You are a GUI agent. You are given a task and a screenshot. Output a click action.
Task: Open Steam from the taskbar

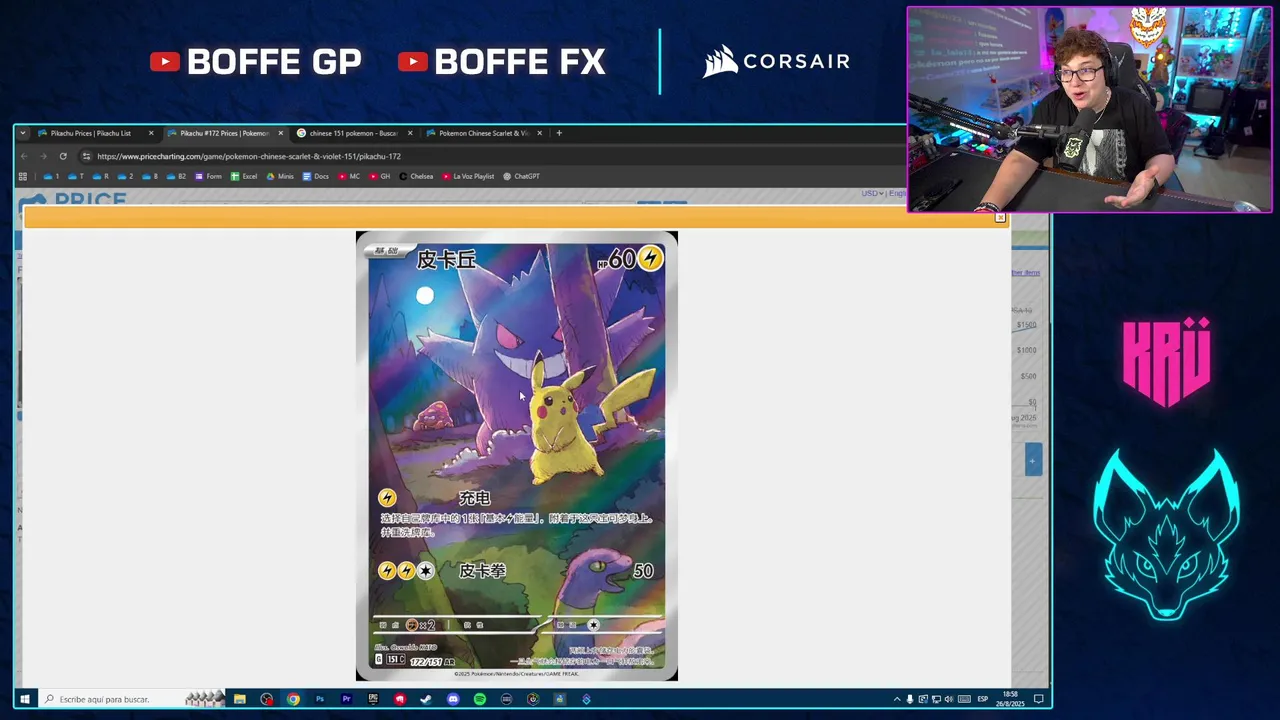(x=426, y=699)
